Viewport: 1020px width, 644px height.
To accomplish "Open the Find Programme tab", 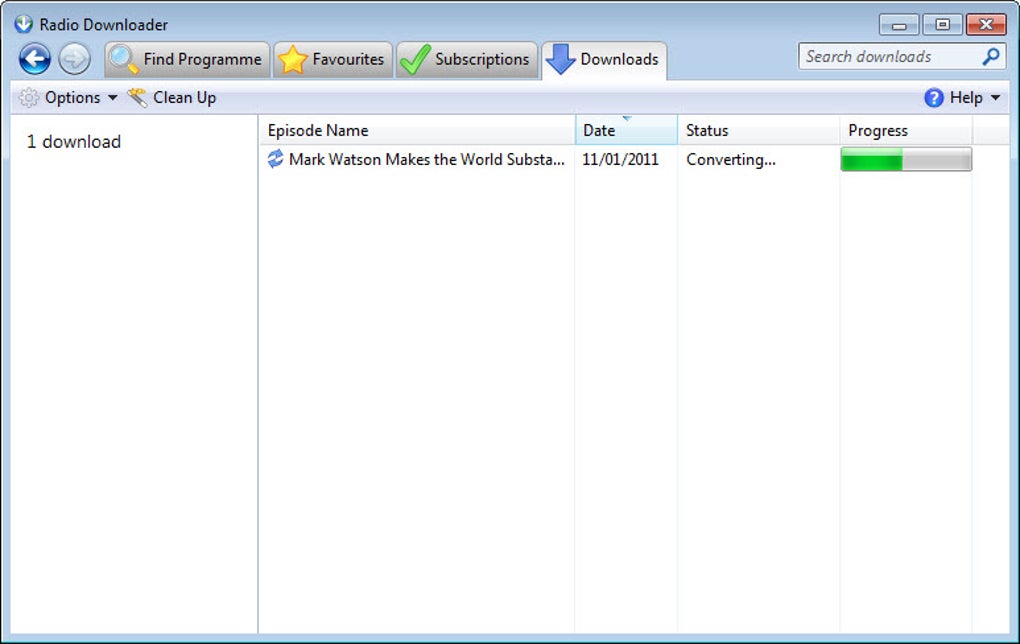I will coord(187,59).
